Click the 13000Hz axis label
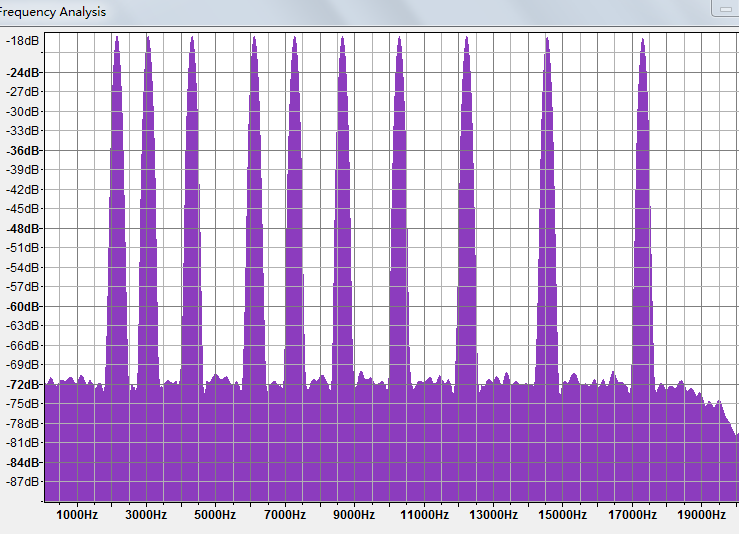Image resolution: width=739 pixels, height=534 pixels. [x=493, y=515]
